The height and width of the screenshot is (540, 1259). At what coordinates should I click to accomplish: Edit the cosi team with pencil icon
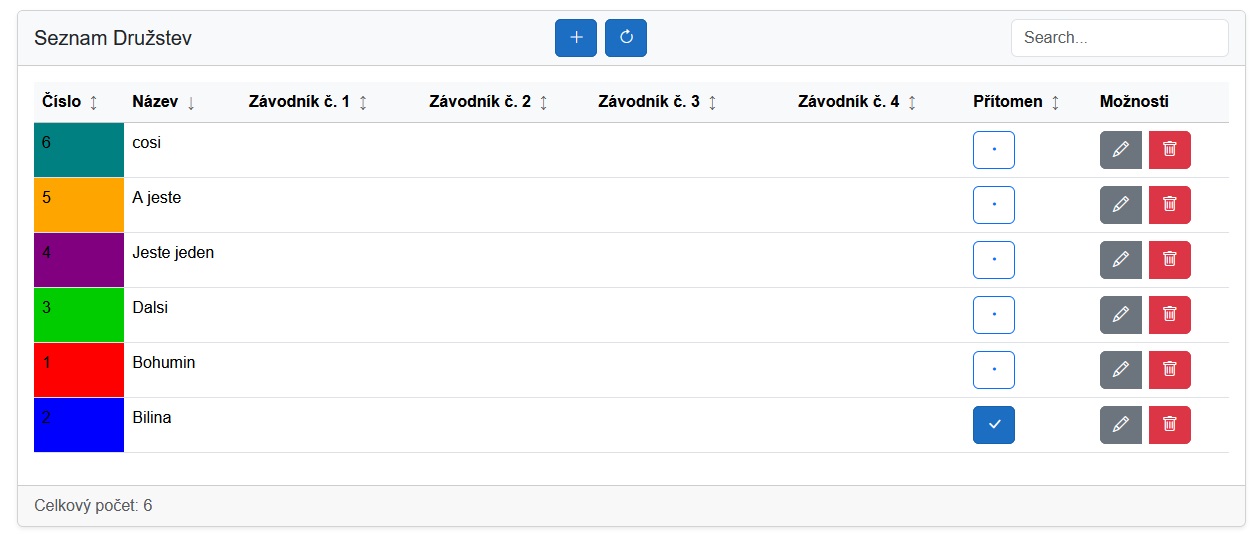[1121, 150]
